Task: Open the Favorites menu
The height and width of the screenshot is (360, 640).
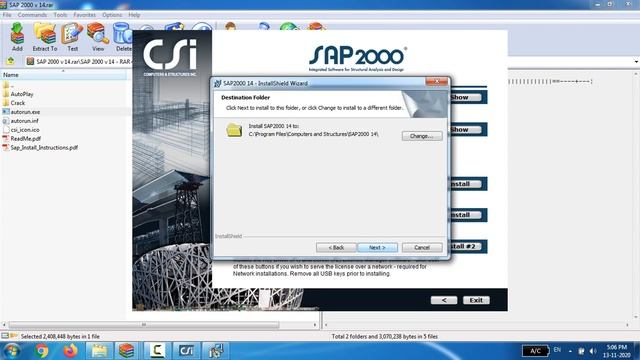Action: pyautogui.click(x=84, y=15)
